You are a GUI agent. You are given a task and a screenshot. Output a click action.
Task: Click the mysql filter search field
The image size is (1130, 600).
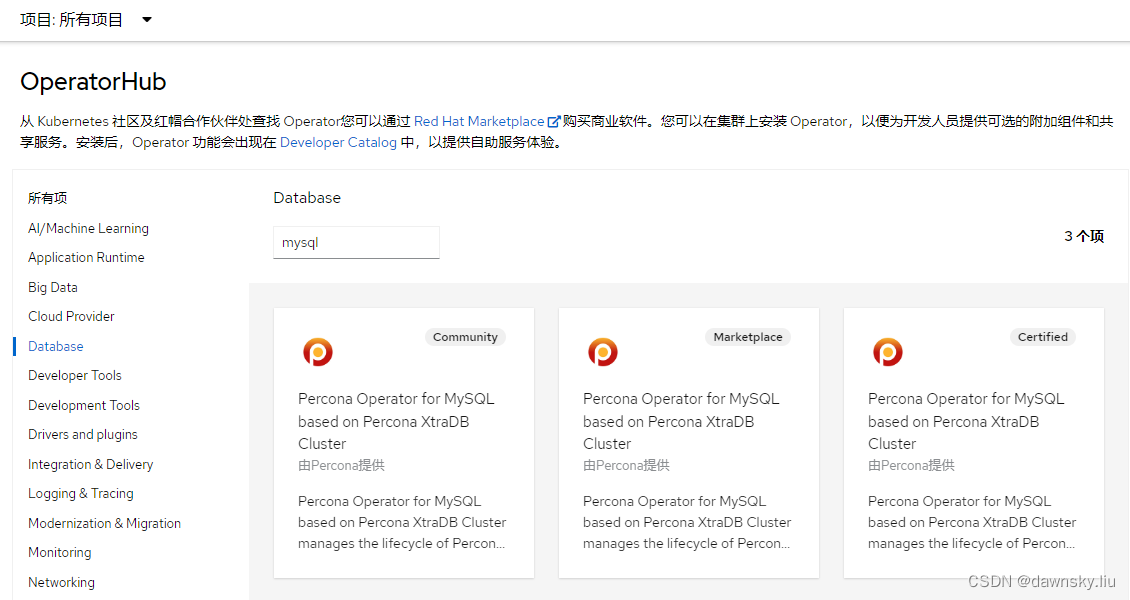[x=356, y=243]
